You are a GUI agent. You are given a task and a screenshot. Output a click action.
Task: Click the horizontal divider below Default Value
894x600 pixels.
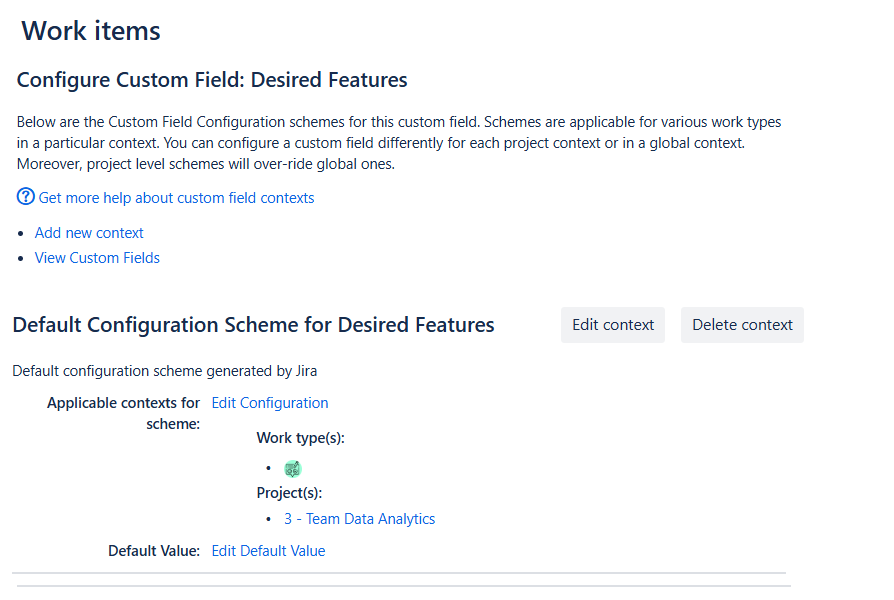coord(400,573)
